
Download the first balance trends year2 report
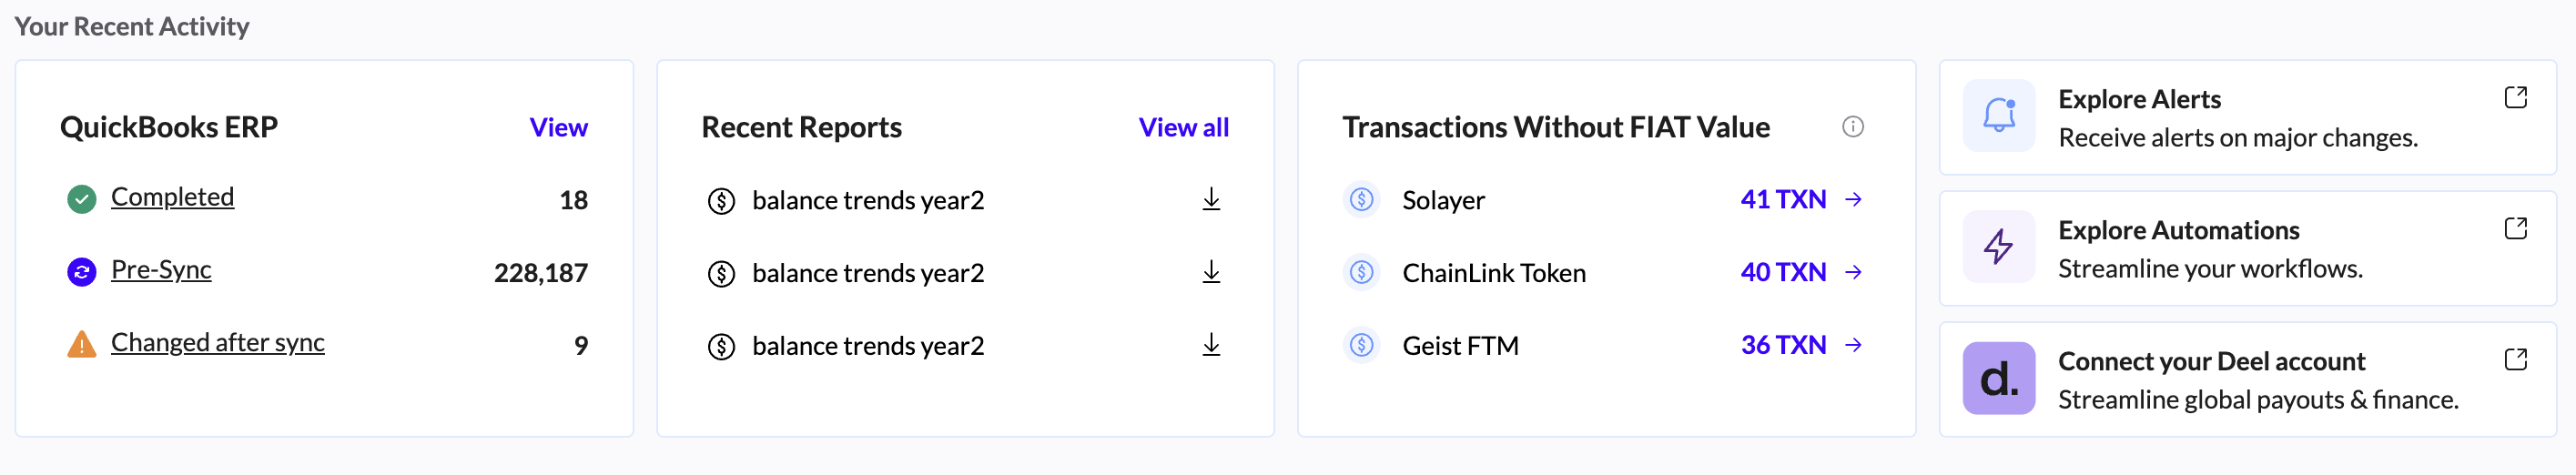[1211, 199]
